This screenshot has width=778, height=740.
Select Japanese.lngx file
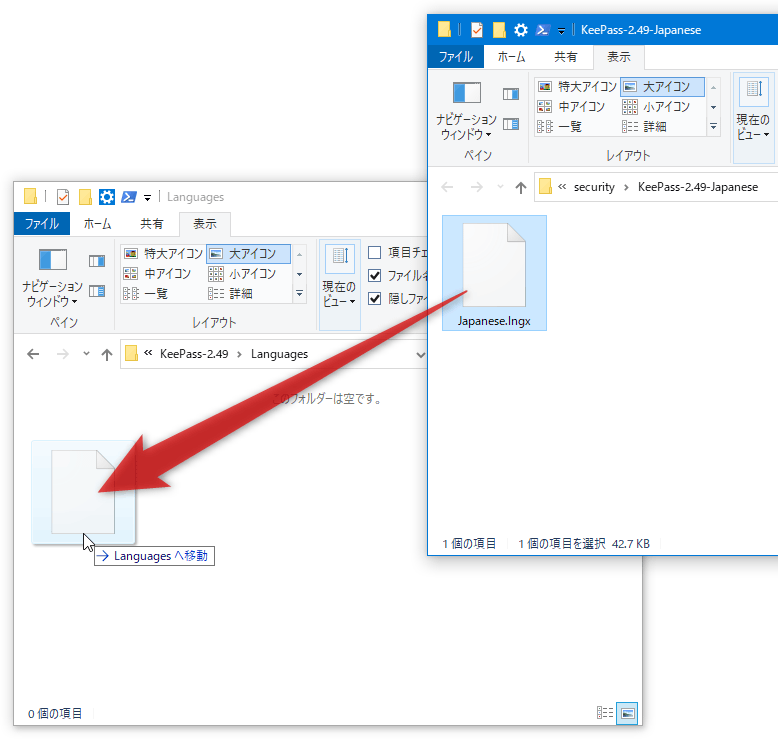click(x=494, y=273)
